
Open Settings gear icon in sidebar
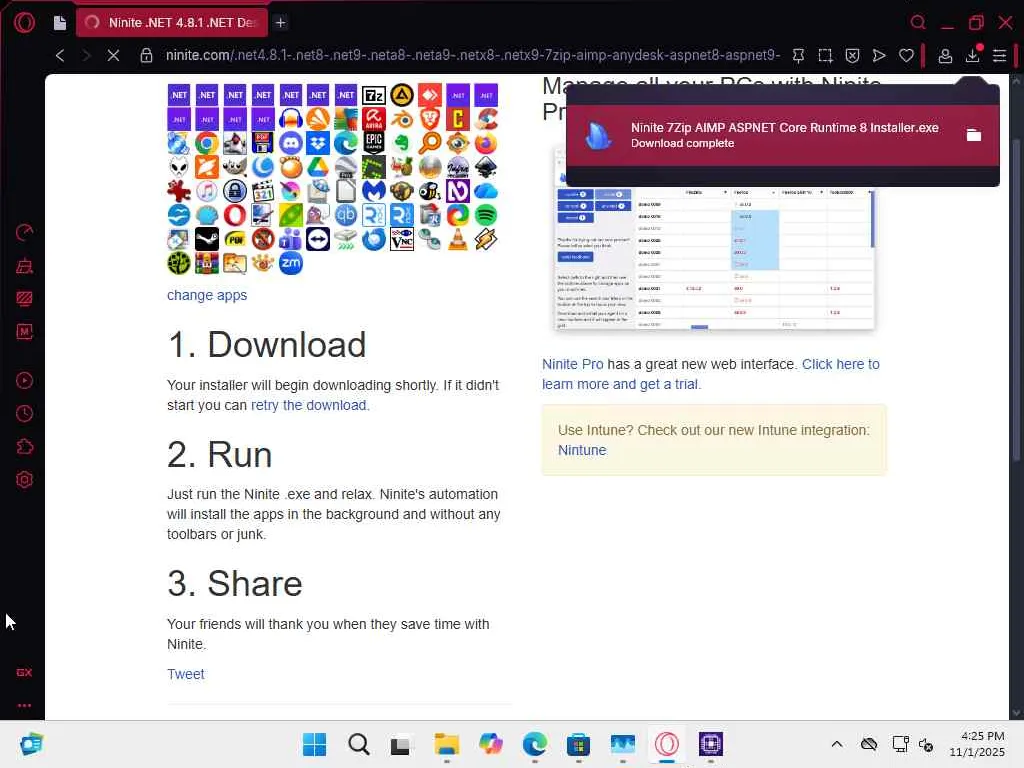coord(24,480)
